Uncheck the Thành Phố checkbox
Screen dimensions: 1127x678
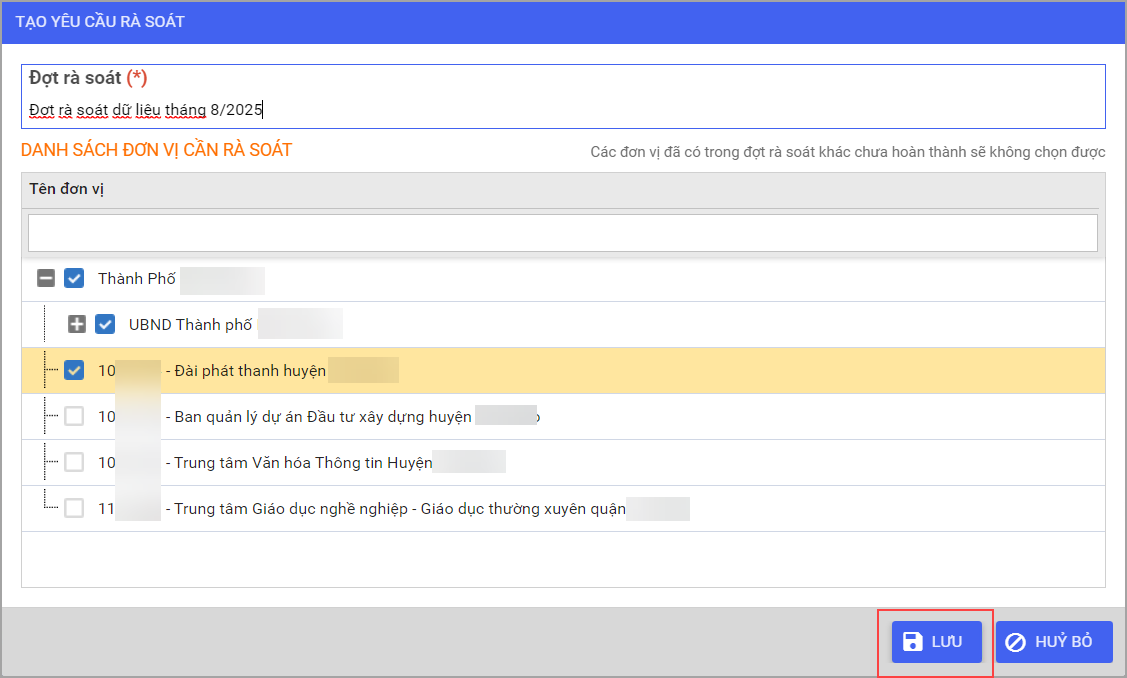pyautogui.click(x=74, y=278)
